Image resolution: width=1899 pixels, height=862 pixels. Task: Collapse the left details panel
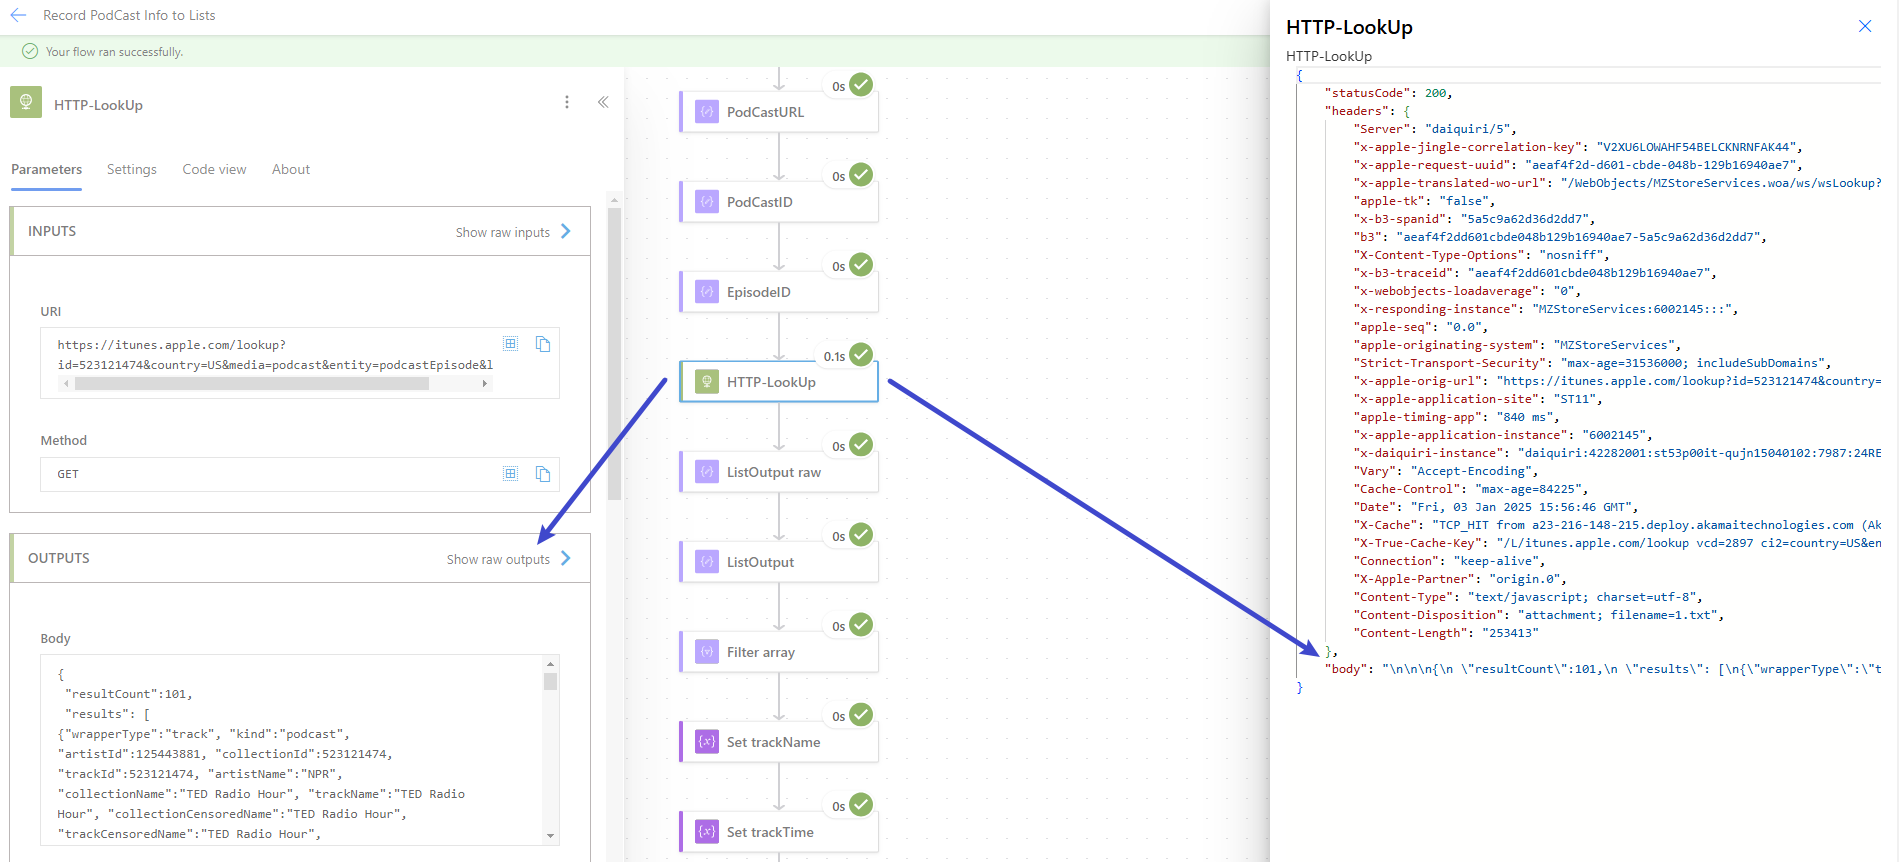[x=603, y=102]
